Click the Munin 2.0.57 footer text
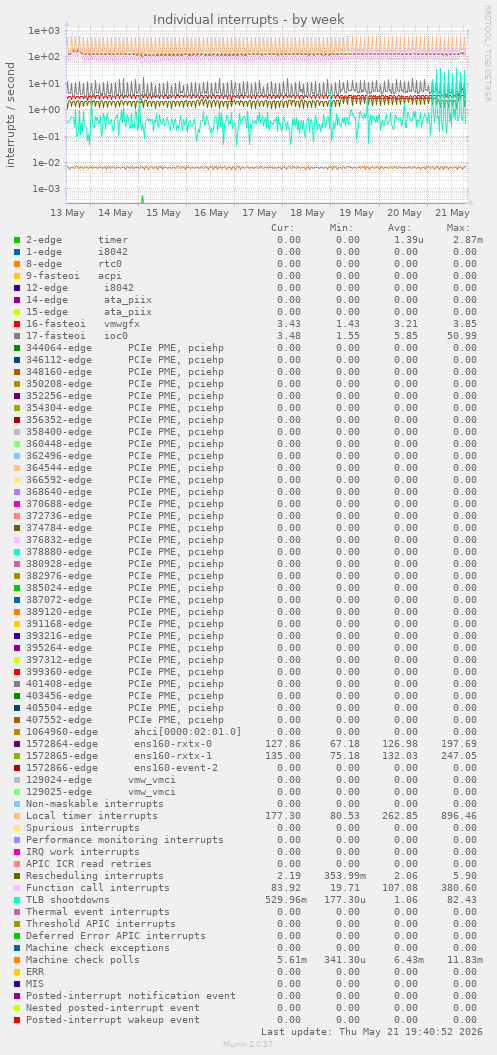Viewport: 497px width, 1055px height. click(248, 1044)
